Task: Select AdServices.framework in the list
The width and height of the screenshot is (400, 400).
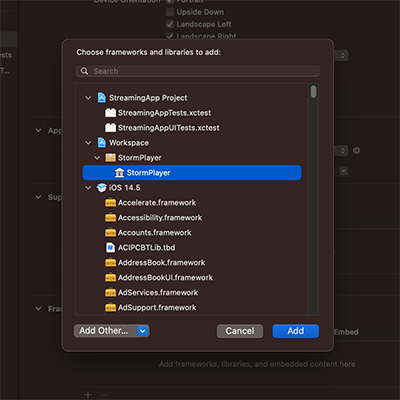Action: point(158,293)
